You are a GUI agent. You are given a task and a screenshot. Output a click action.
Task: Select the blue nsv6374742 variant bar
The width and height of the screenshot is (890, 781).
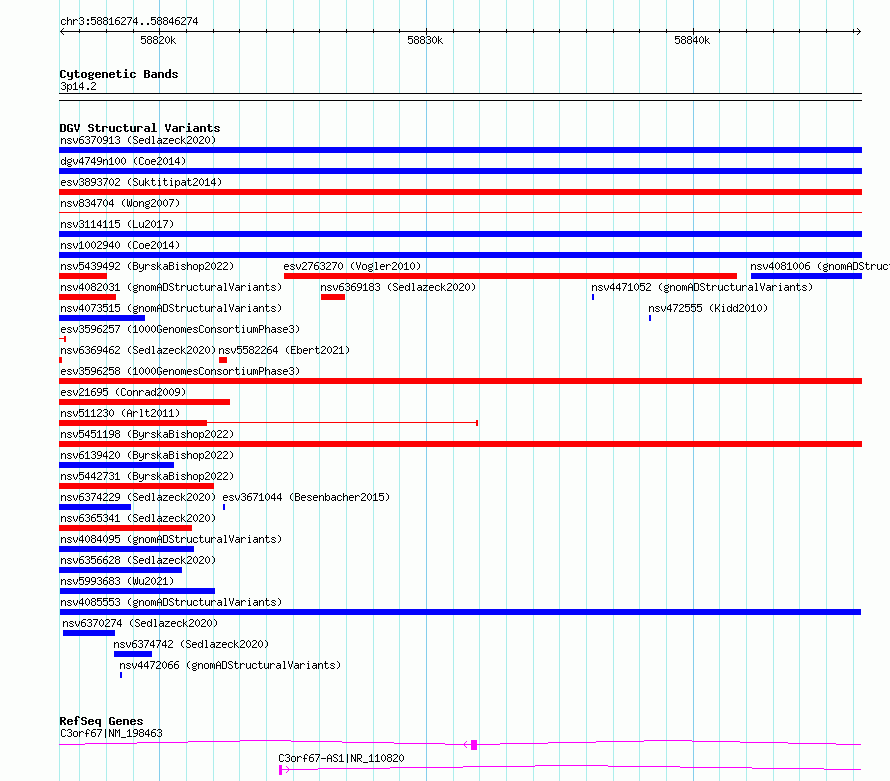tap(133, 654)
